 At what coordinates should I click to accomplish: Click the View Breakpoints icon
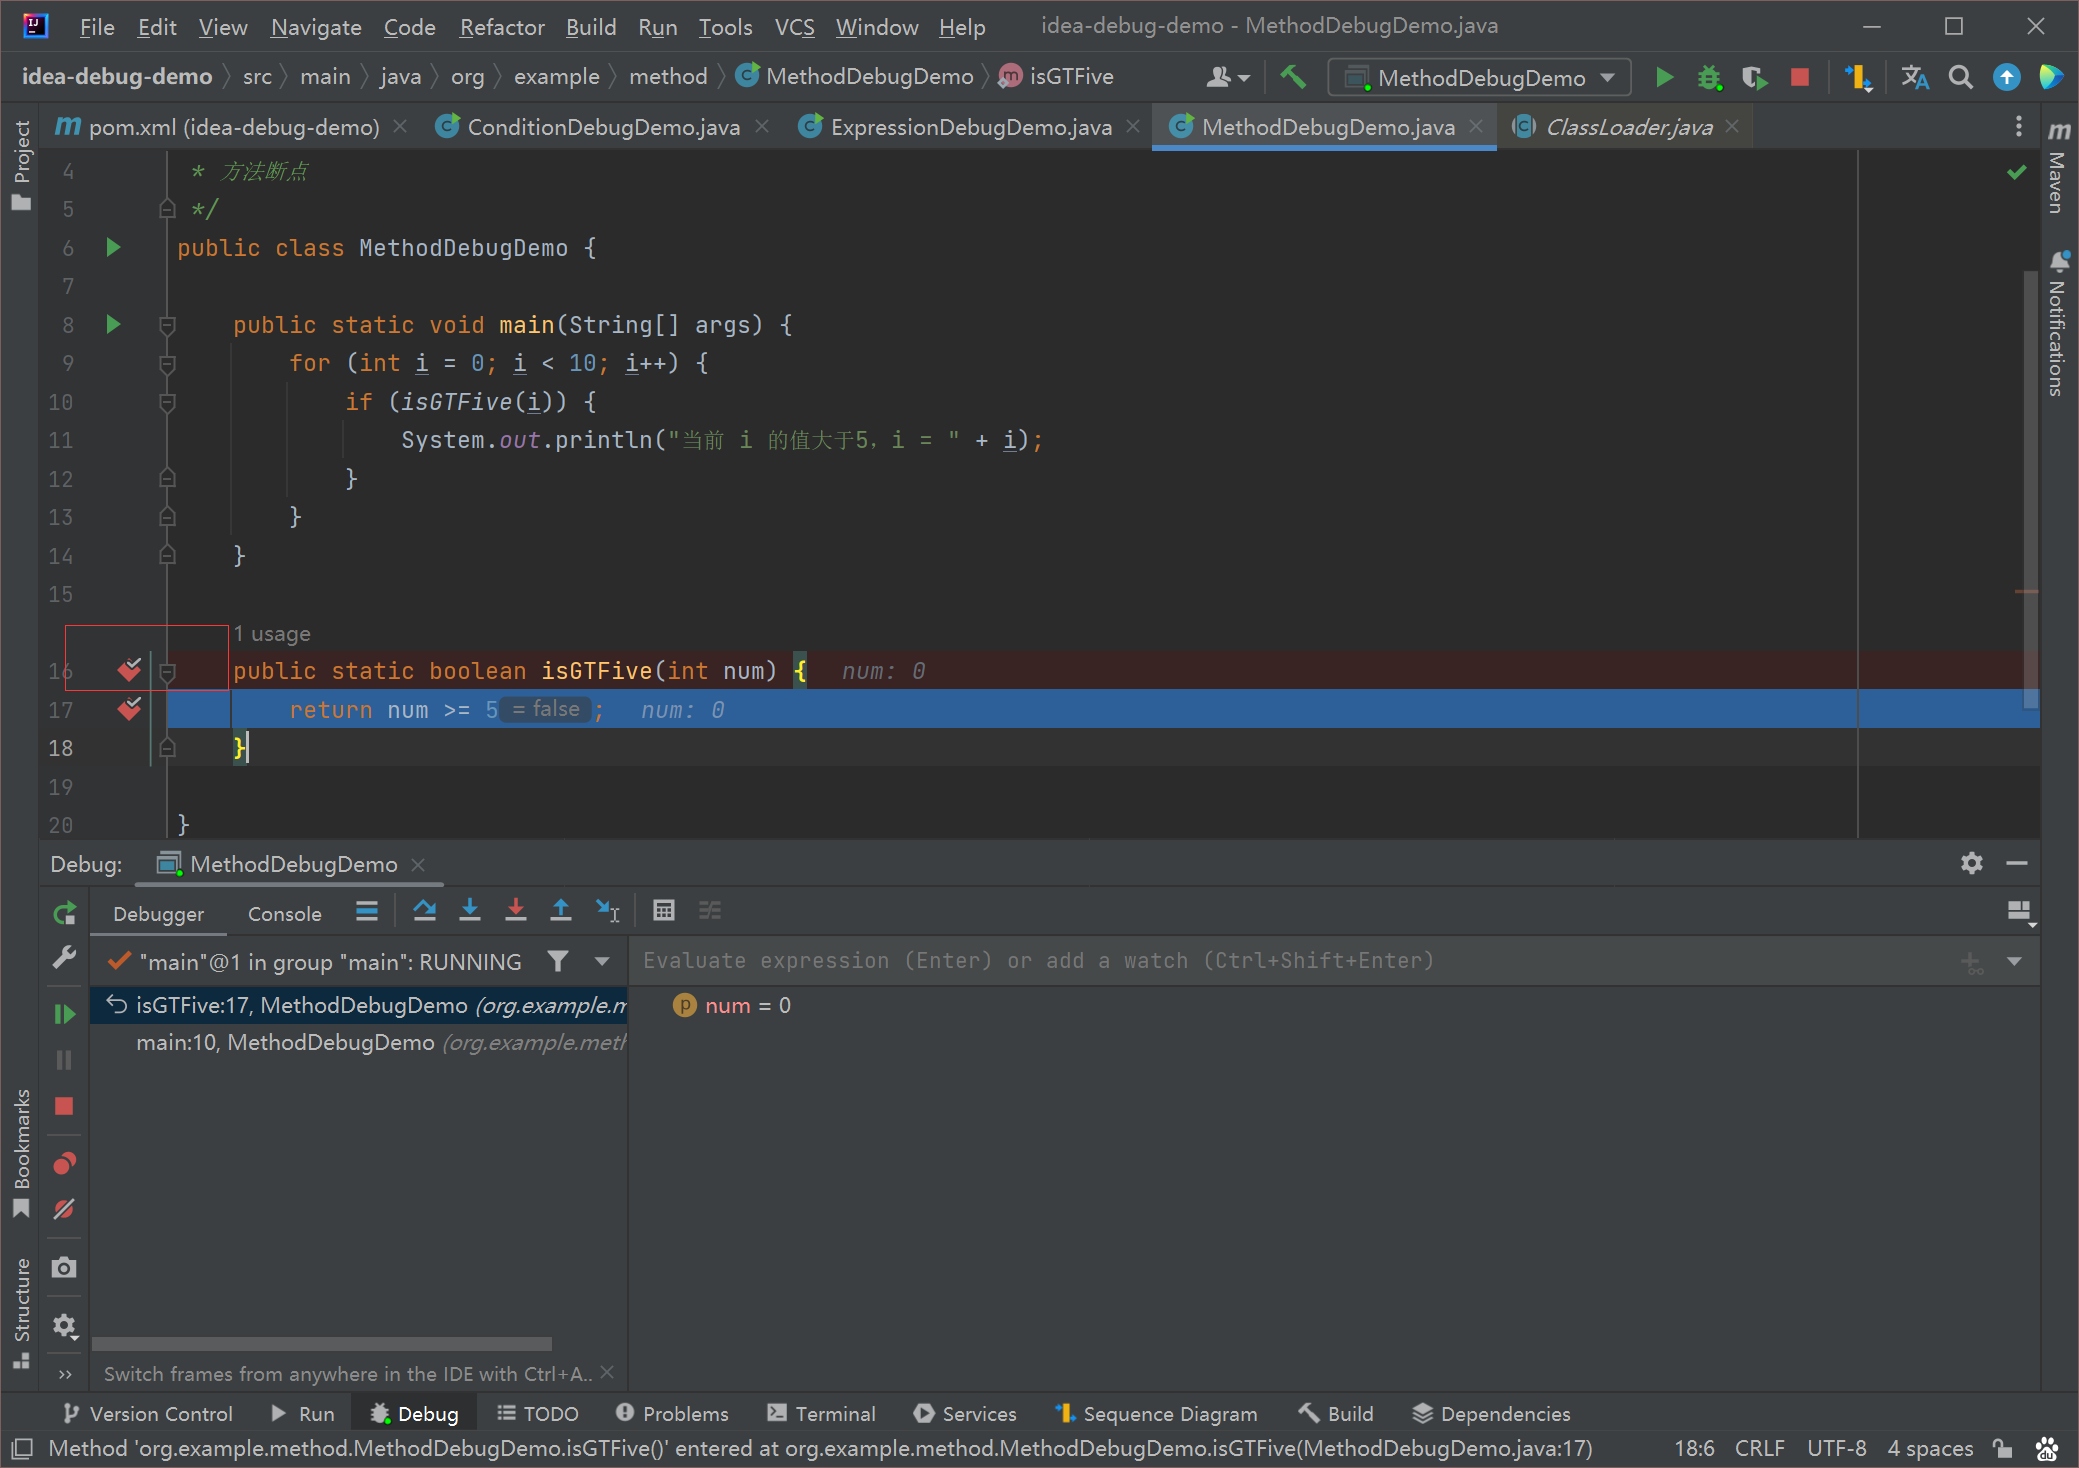tap(64, 1164)
